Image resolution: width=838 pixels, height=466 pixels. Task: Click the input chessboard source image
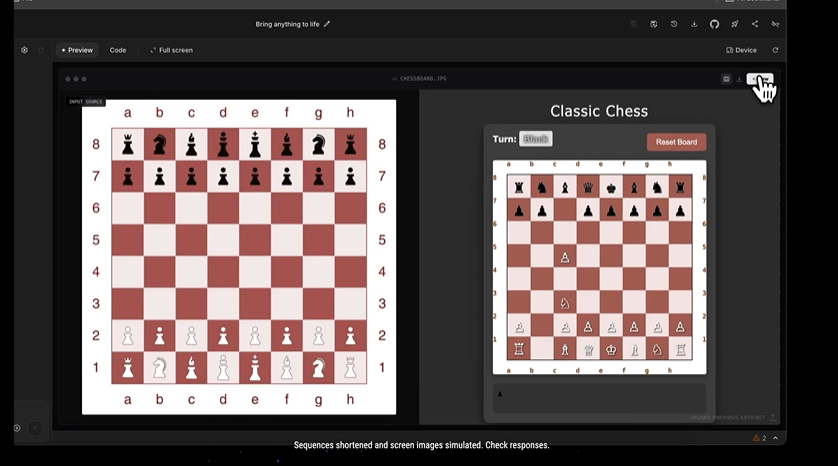coord(239,256)
